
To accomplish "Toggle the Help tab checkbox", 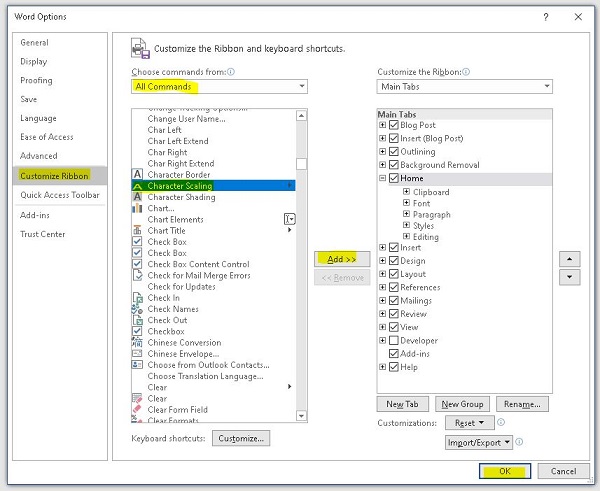I will (394, 367).
